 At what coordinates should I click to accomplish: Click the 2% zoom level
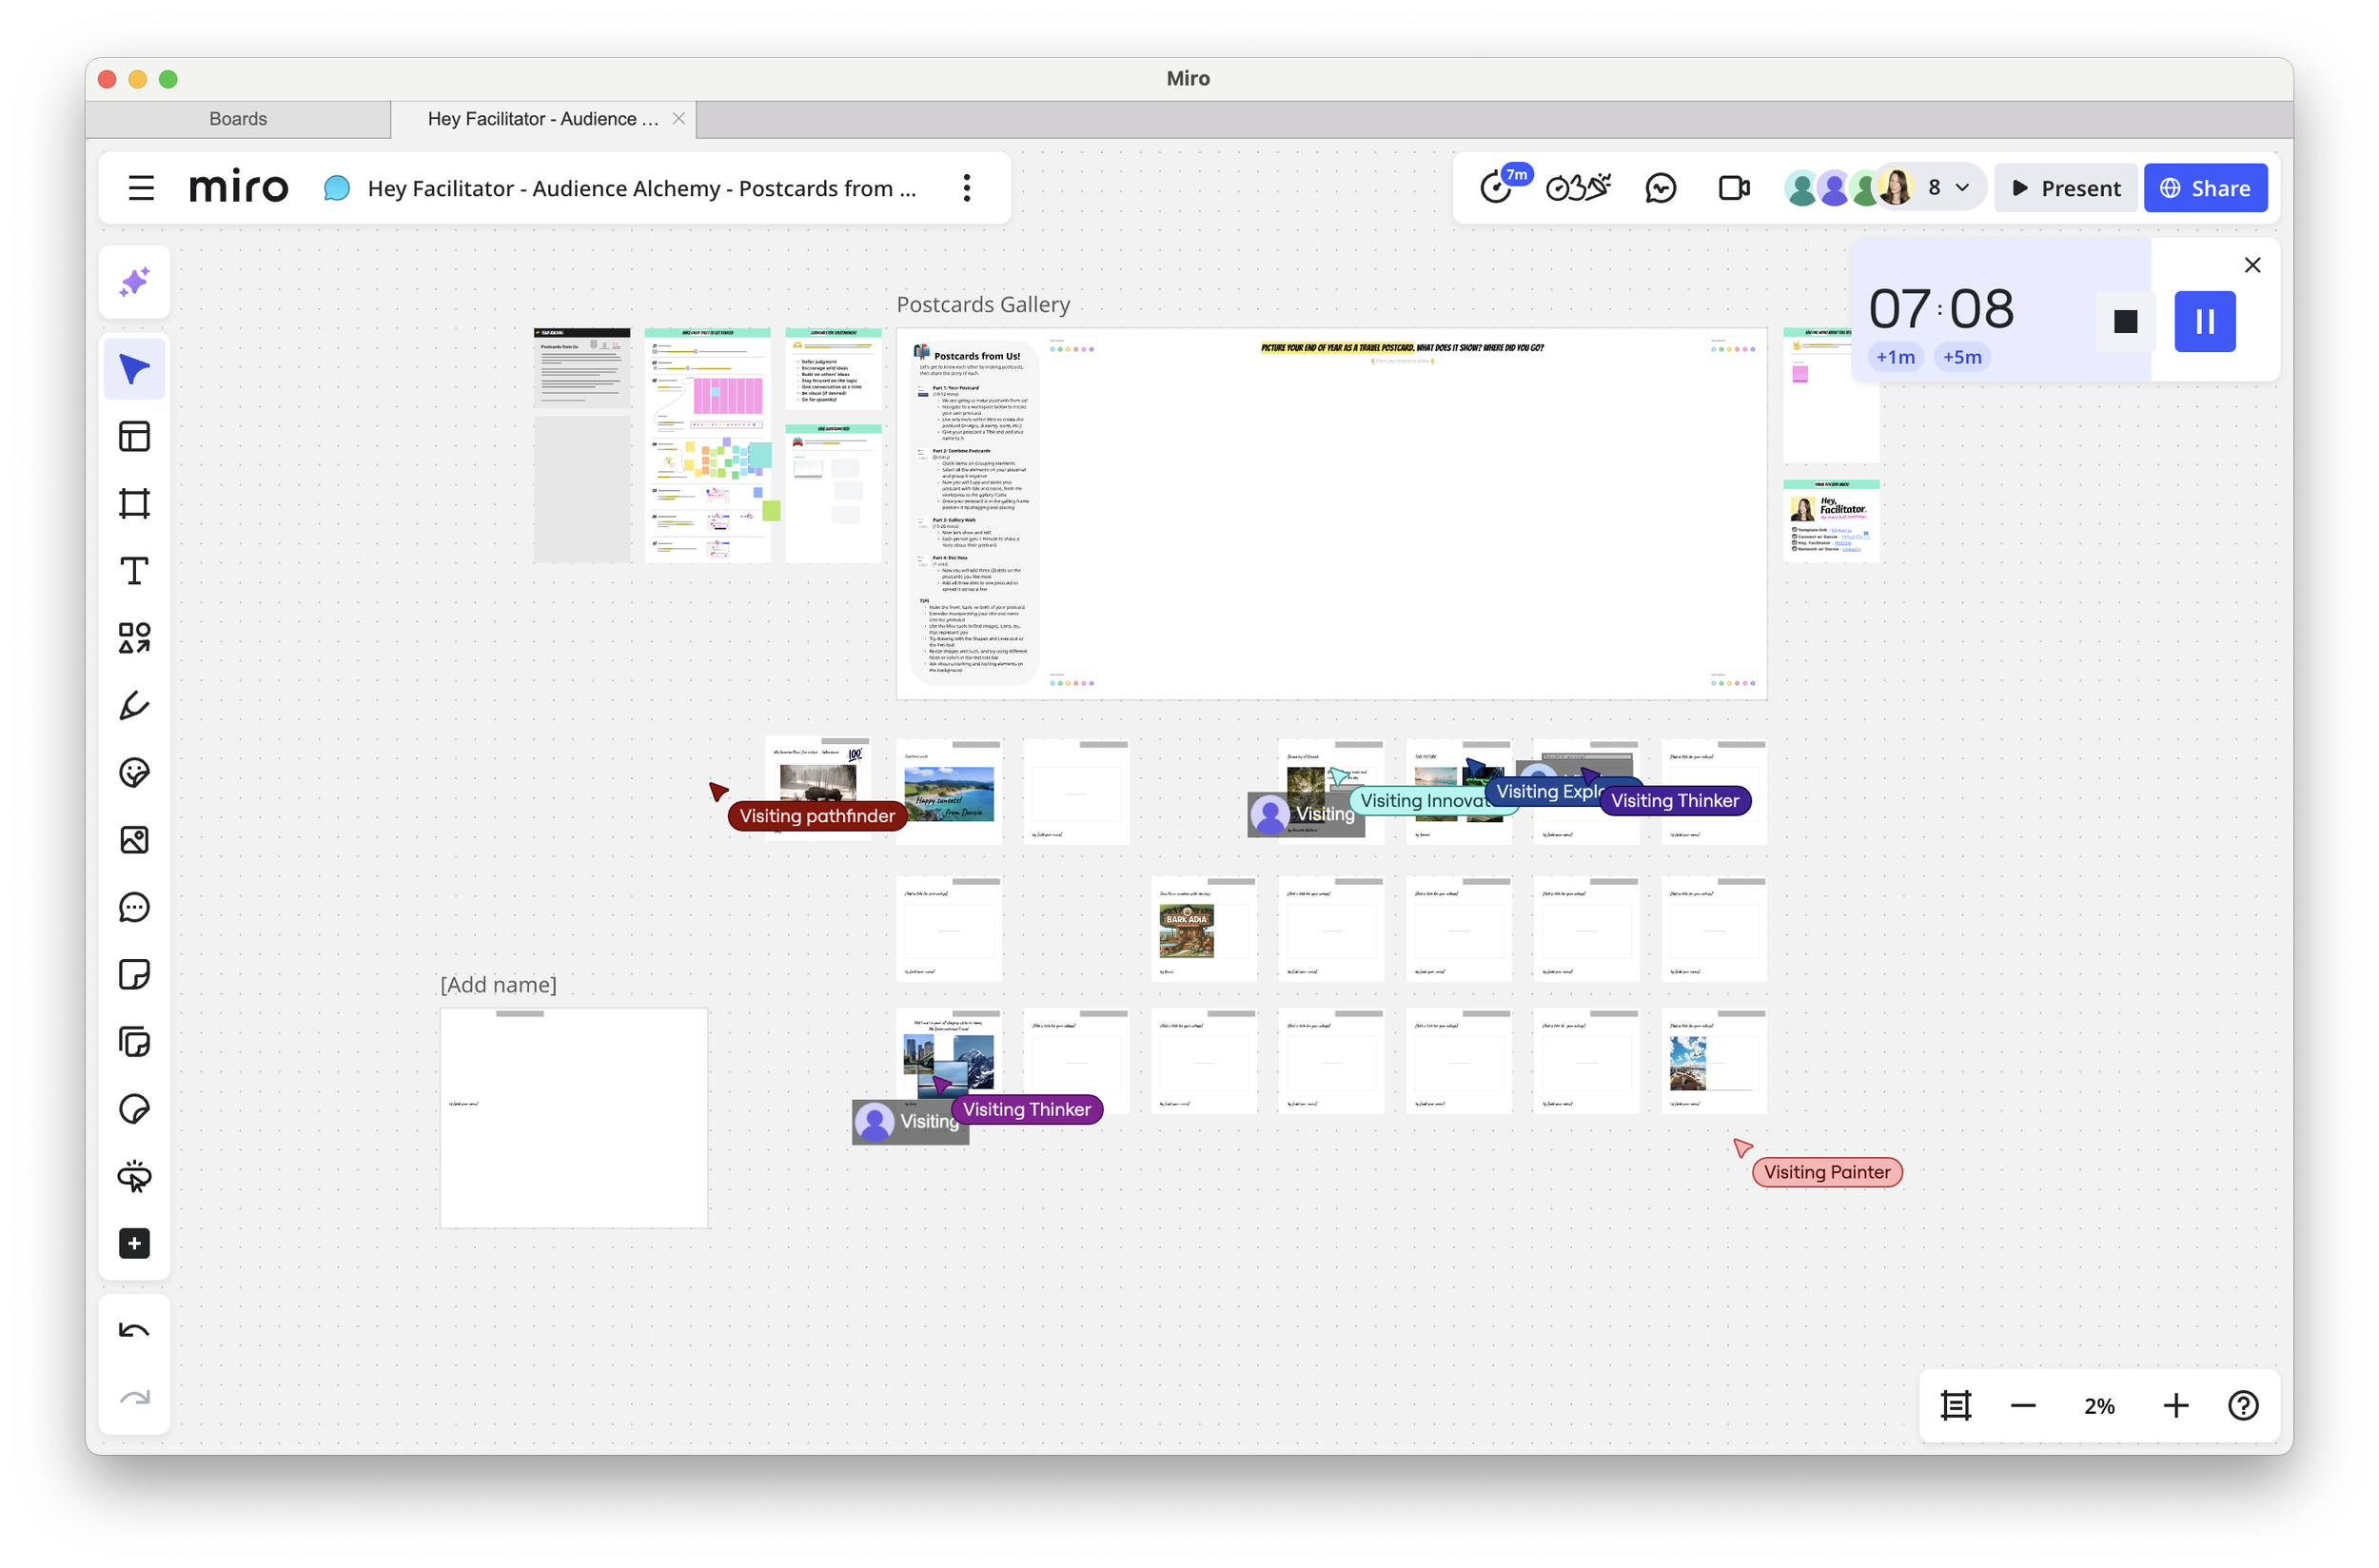2099,1406
